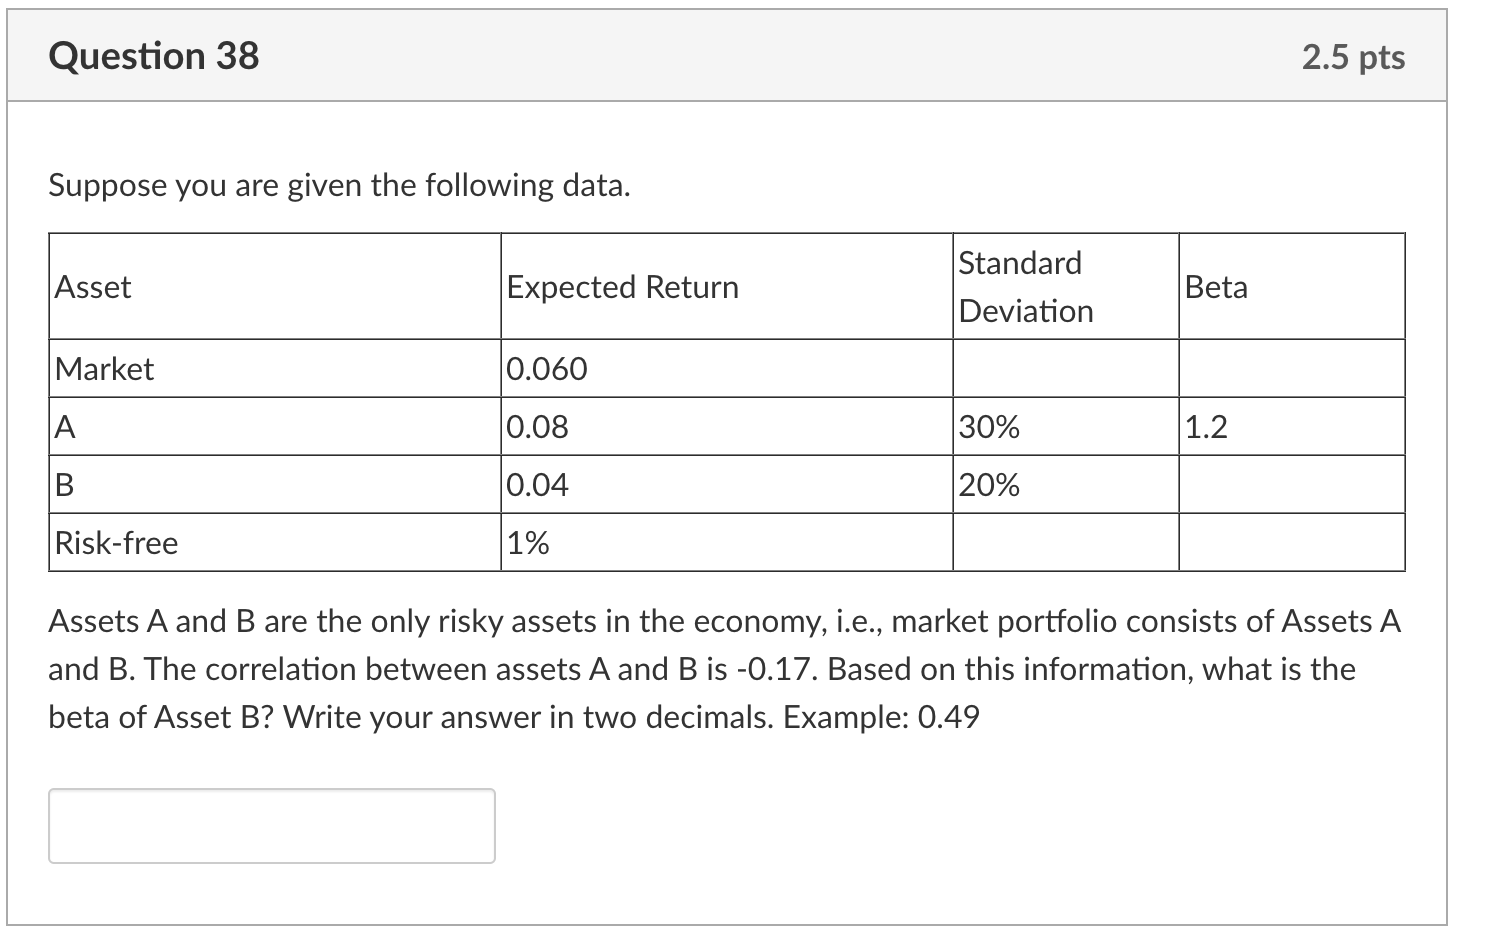
Task: Click the 1.2 beta value cell
Action: click(1291, 427)
